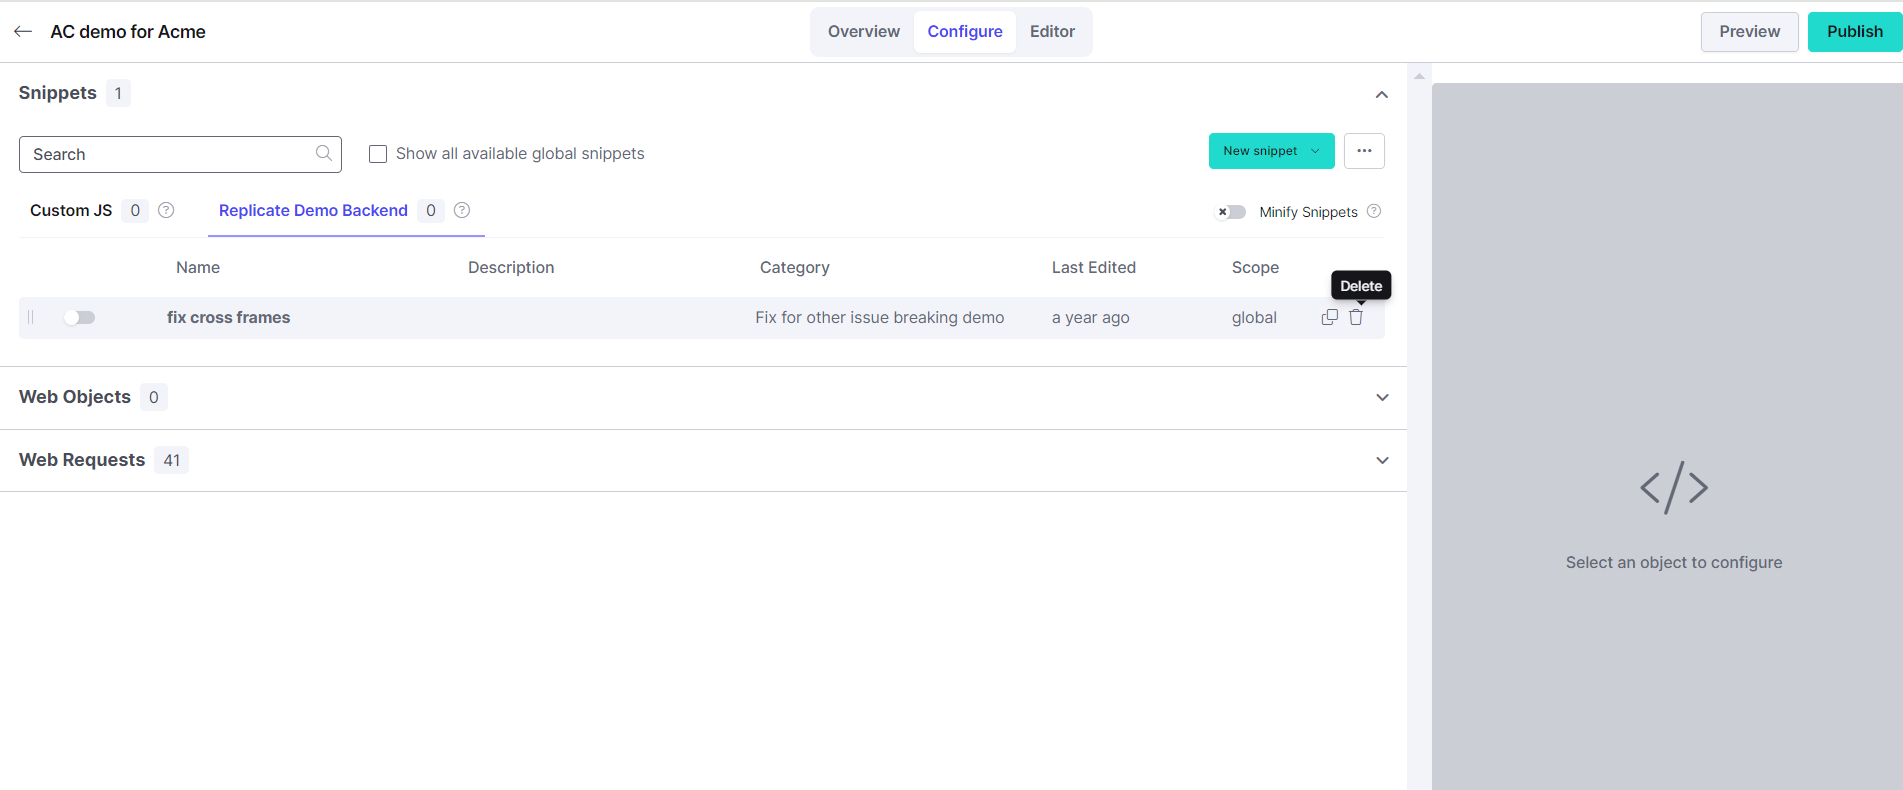
Task: Click the Preview button
Action: tap(1750, 32)
